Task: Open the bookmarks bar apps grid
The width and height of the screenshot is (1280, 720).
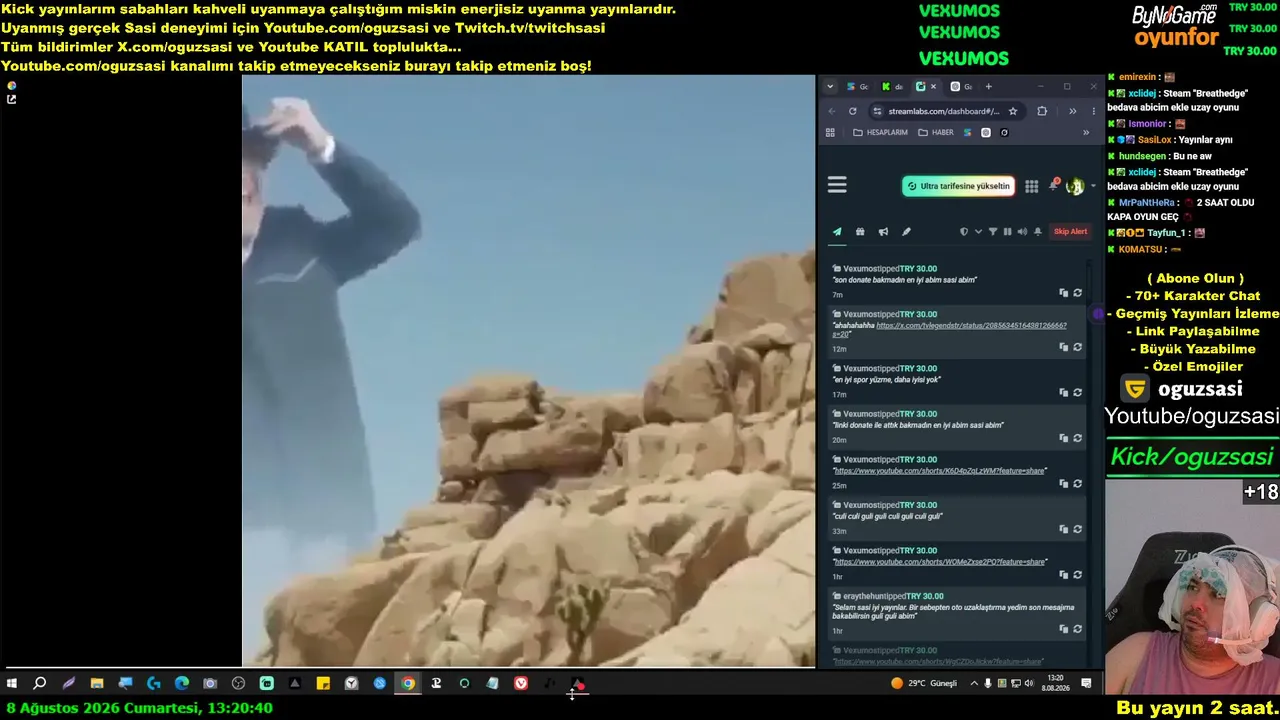Action: [x=830, y=132]
